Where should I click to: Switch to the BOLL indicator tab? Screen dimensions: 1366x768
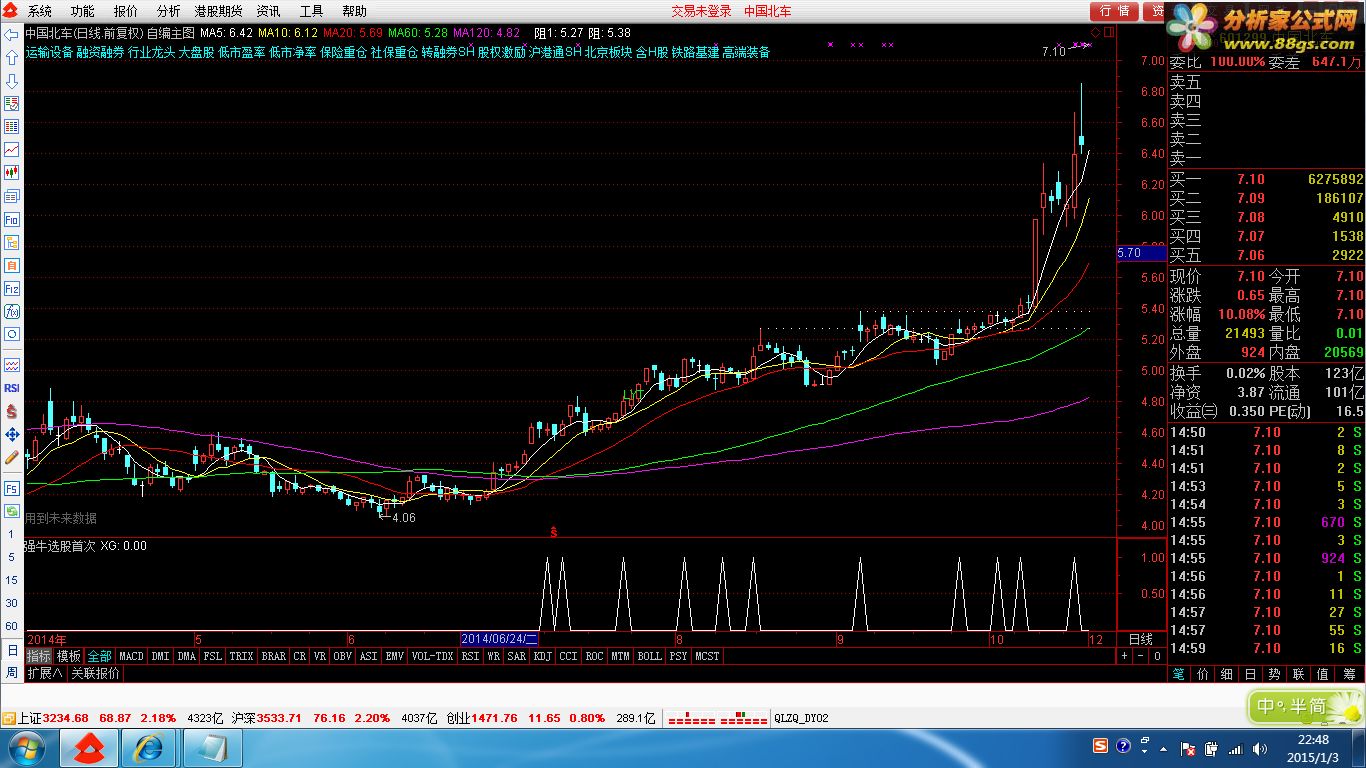649,656
